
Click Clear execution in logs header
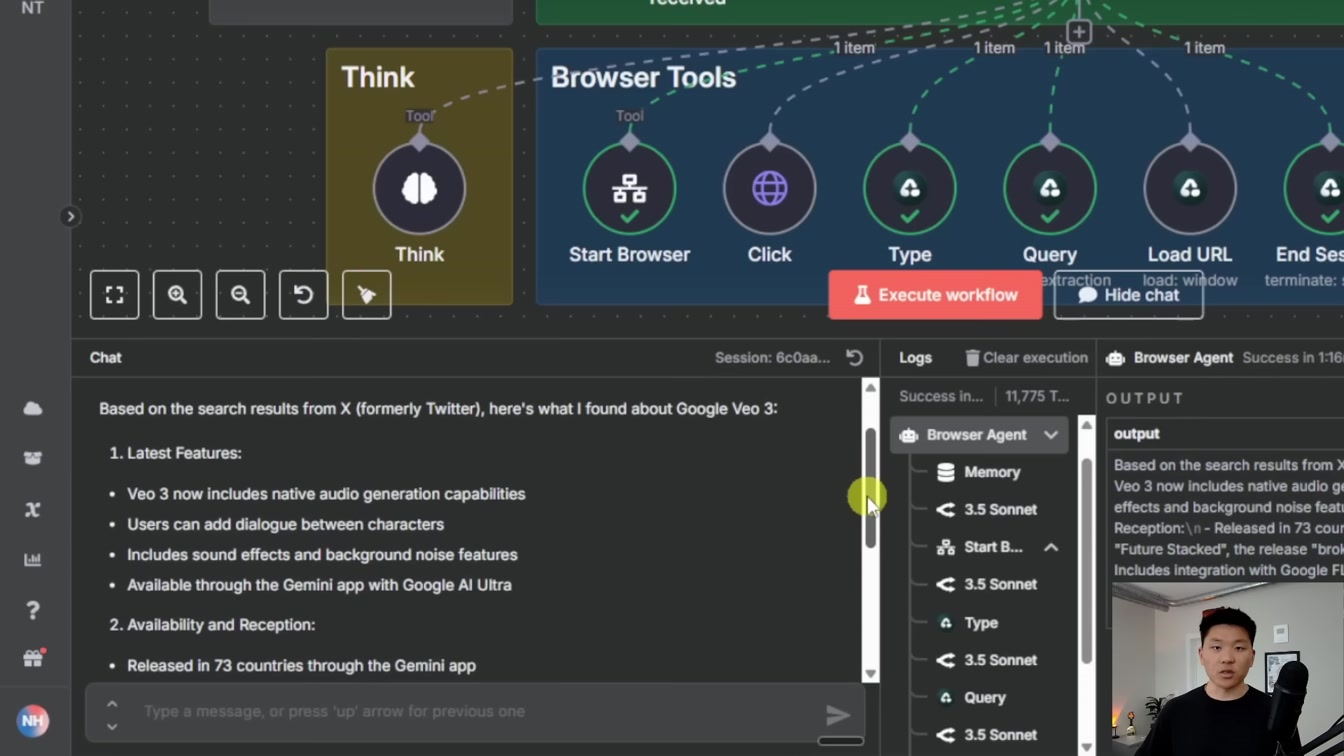coord(1026,357)
